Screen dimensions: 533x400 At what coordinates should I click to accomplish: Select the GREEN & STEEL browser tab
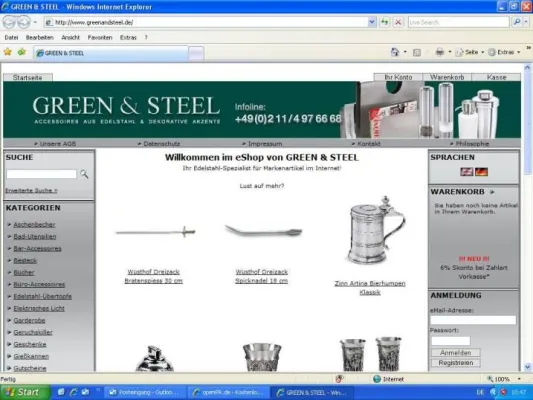[111, 53]
